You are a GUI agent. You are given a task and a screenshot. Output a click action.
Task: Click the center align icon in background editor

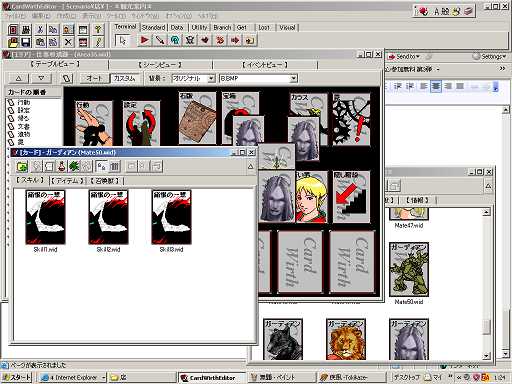click(x=436, y=86)
